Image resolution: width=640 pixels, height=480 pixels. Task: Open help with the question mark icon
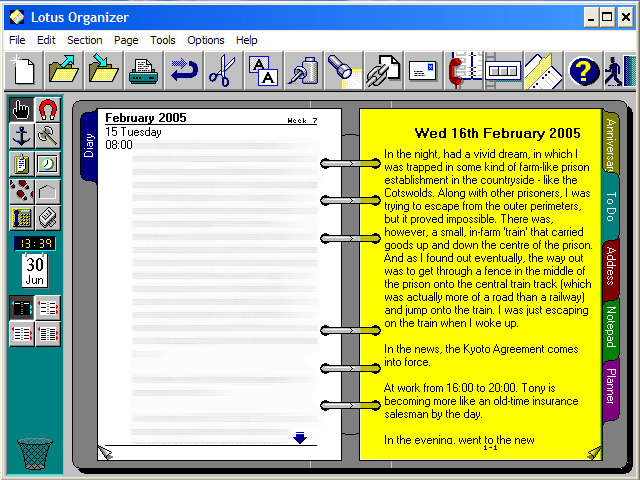(x=584, y=71)
